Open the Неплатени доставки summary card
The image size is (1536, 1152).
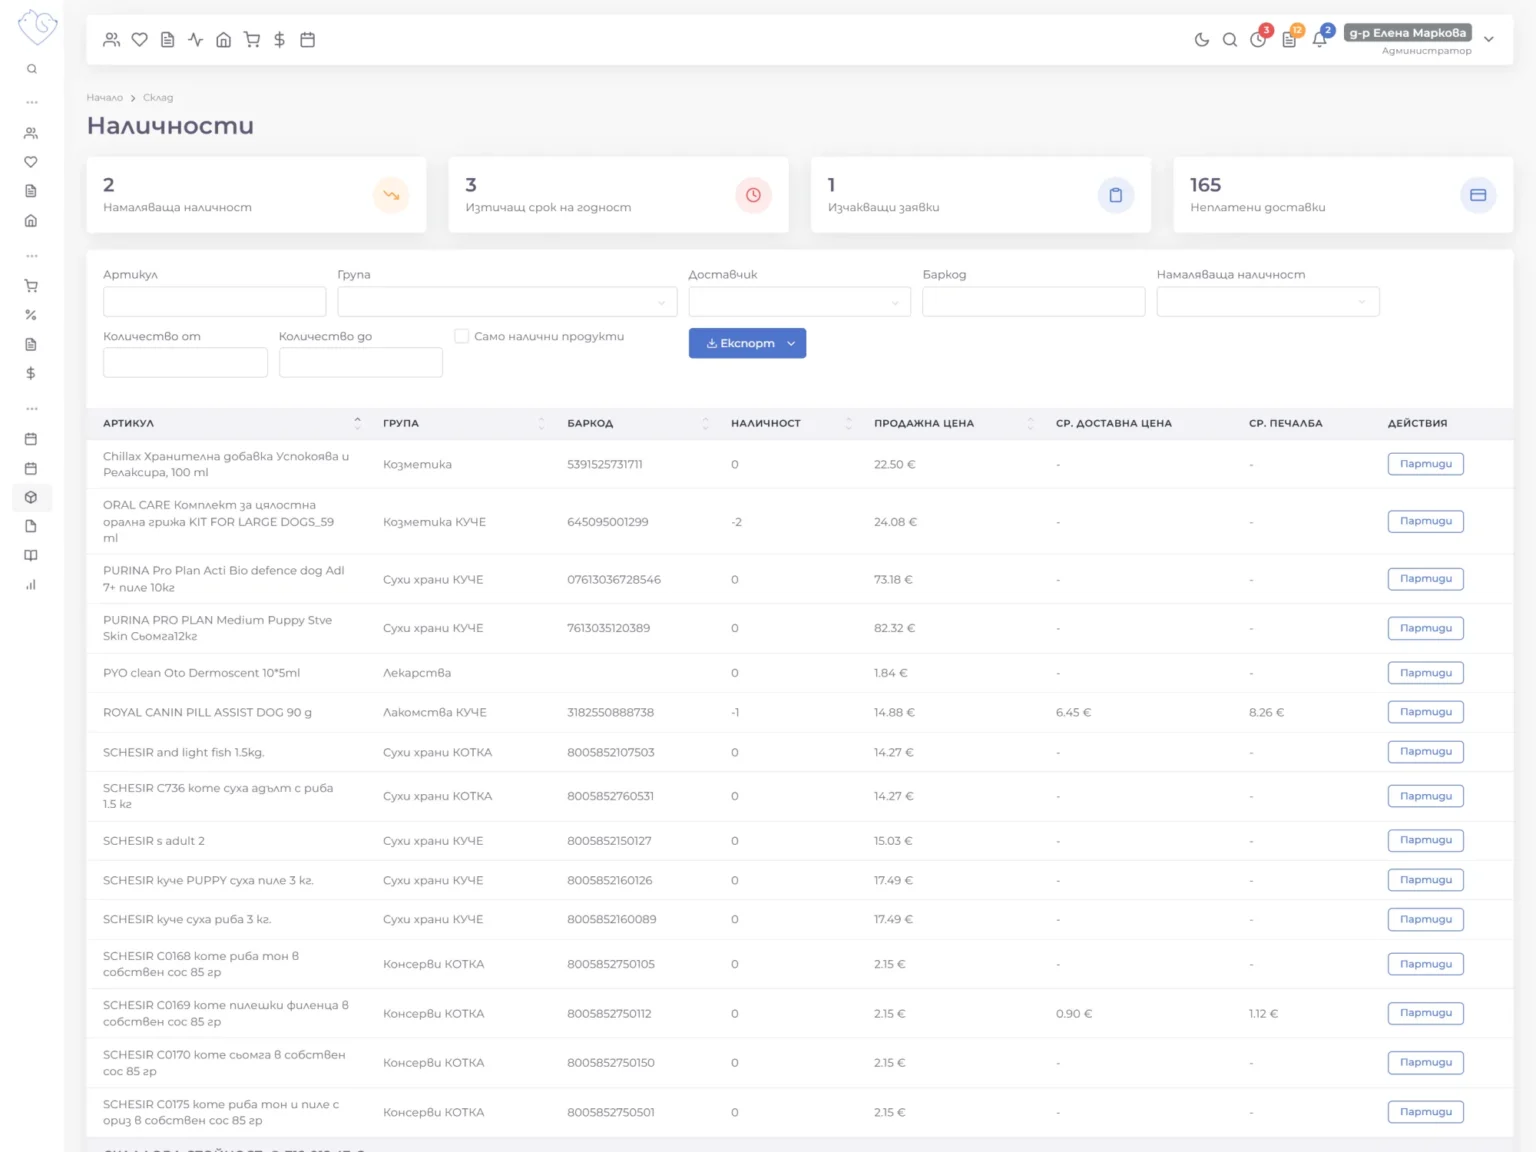click(x=1343, y=195)
